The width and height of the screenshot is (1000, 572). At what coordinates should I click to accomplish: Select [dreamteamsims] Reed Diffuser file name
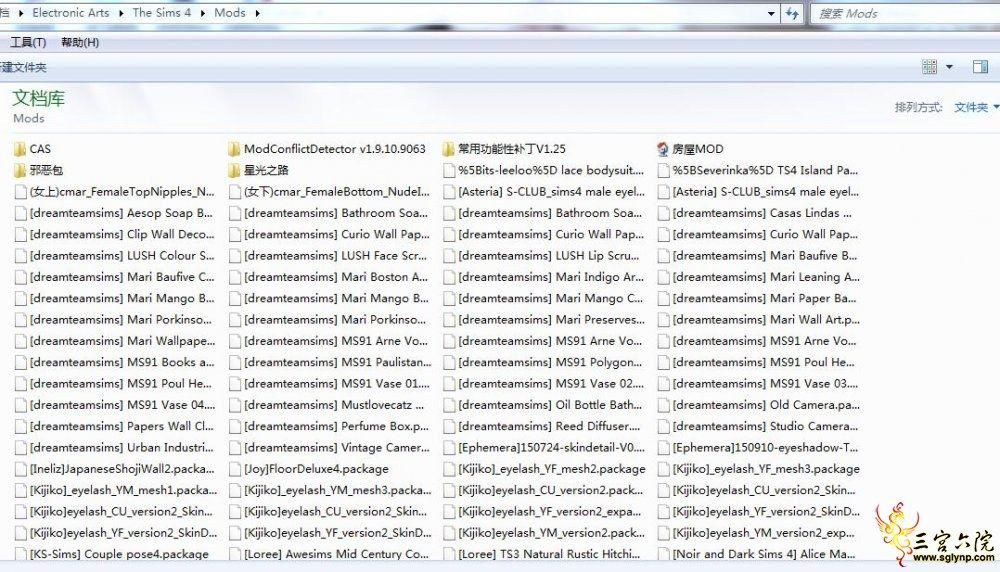[x=548, y=426]
